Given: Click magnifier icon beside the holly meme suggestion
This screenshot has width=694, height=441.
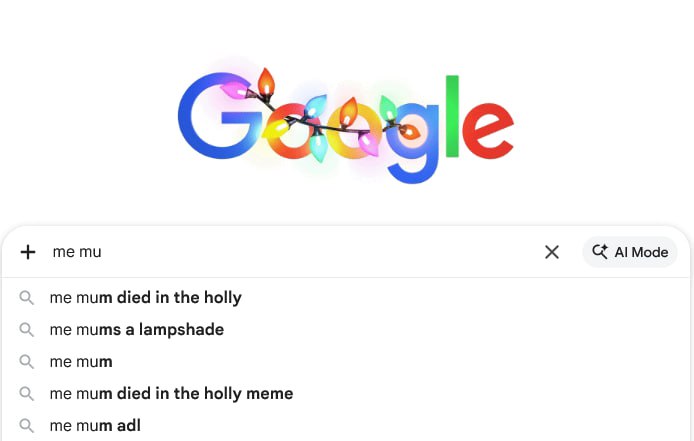Looking at the screenshot, I should [27, 394].
